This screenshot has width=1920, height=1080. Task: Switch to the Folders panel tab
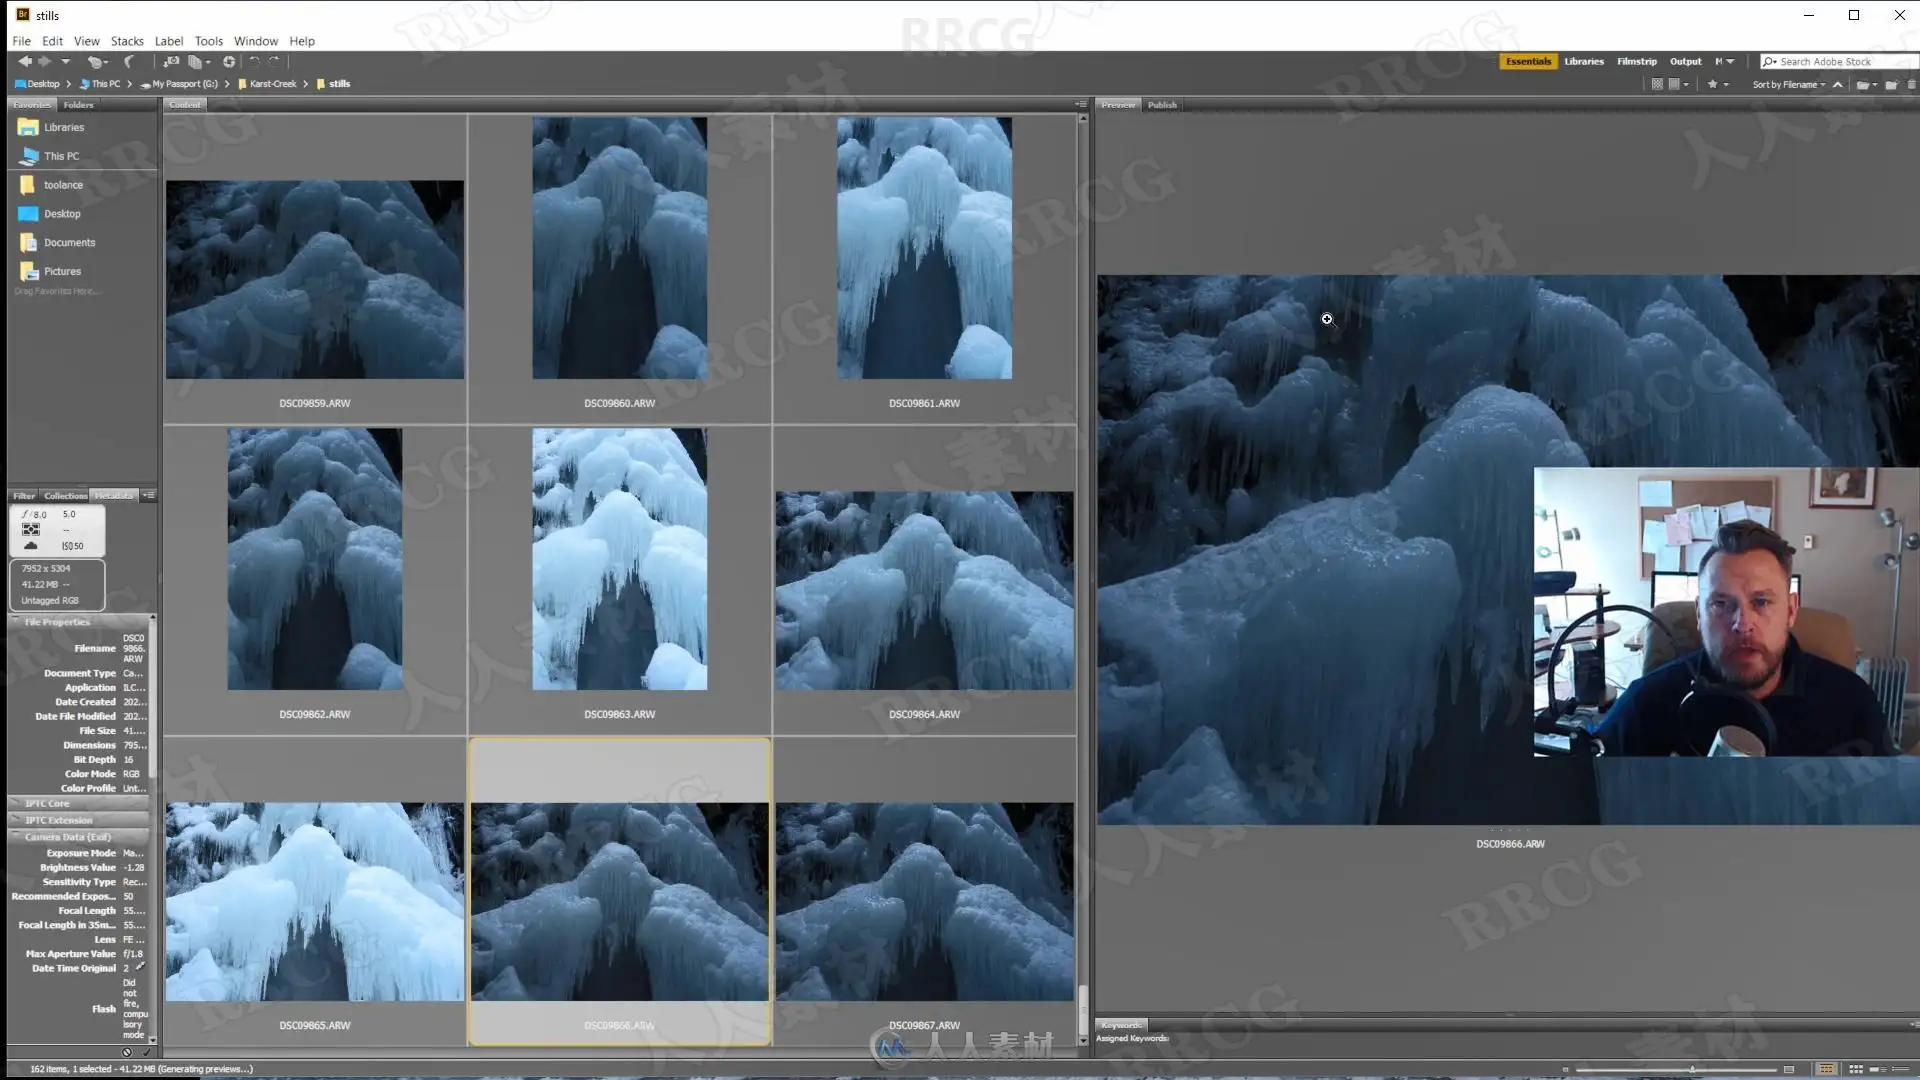coord(78,105)
